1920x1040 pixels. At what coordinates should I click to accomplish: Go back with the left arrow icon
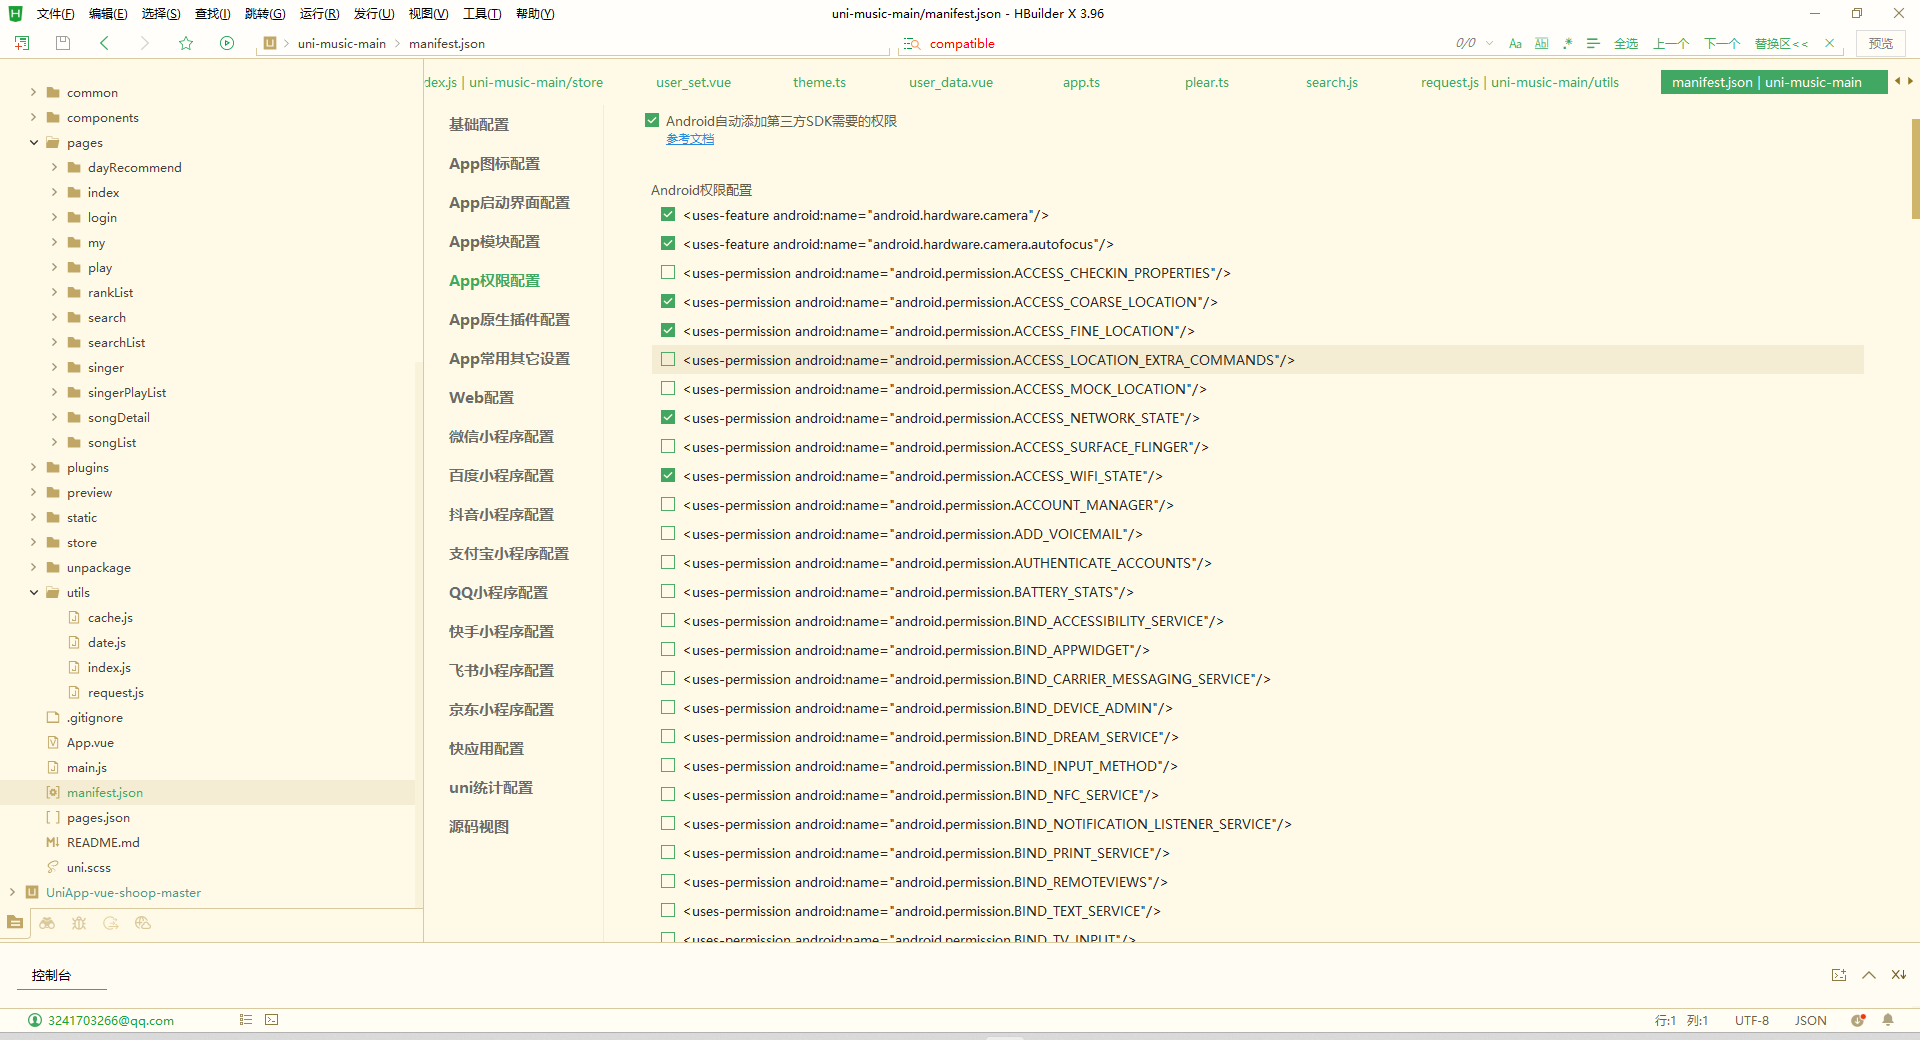104,43
